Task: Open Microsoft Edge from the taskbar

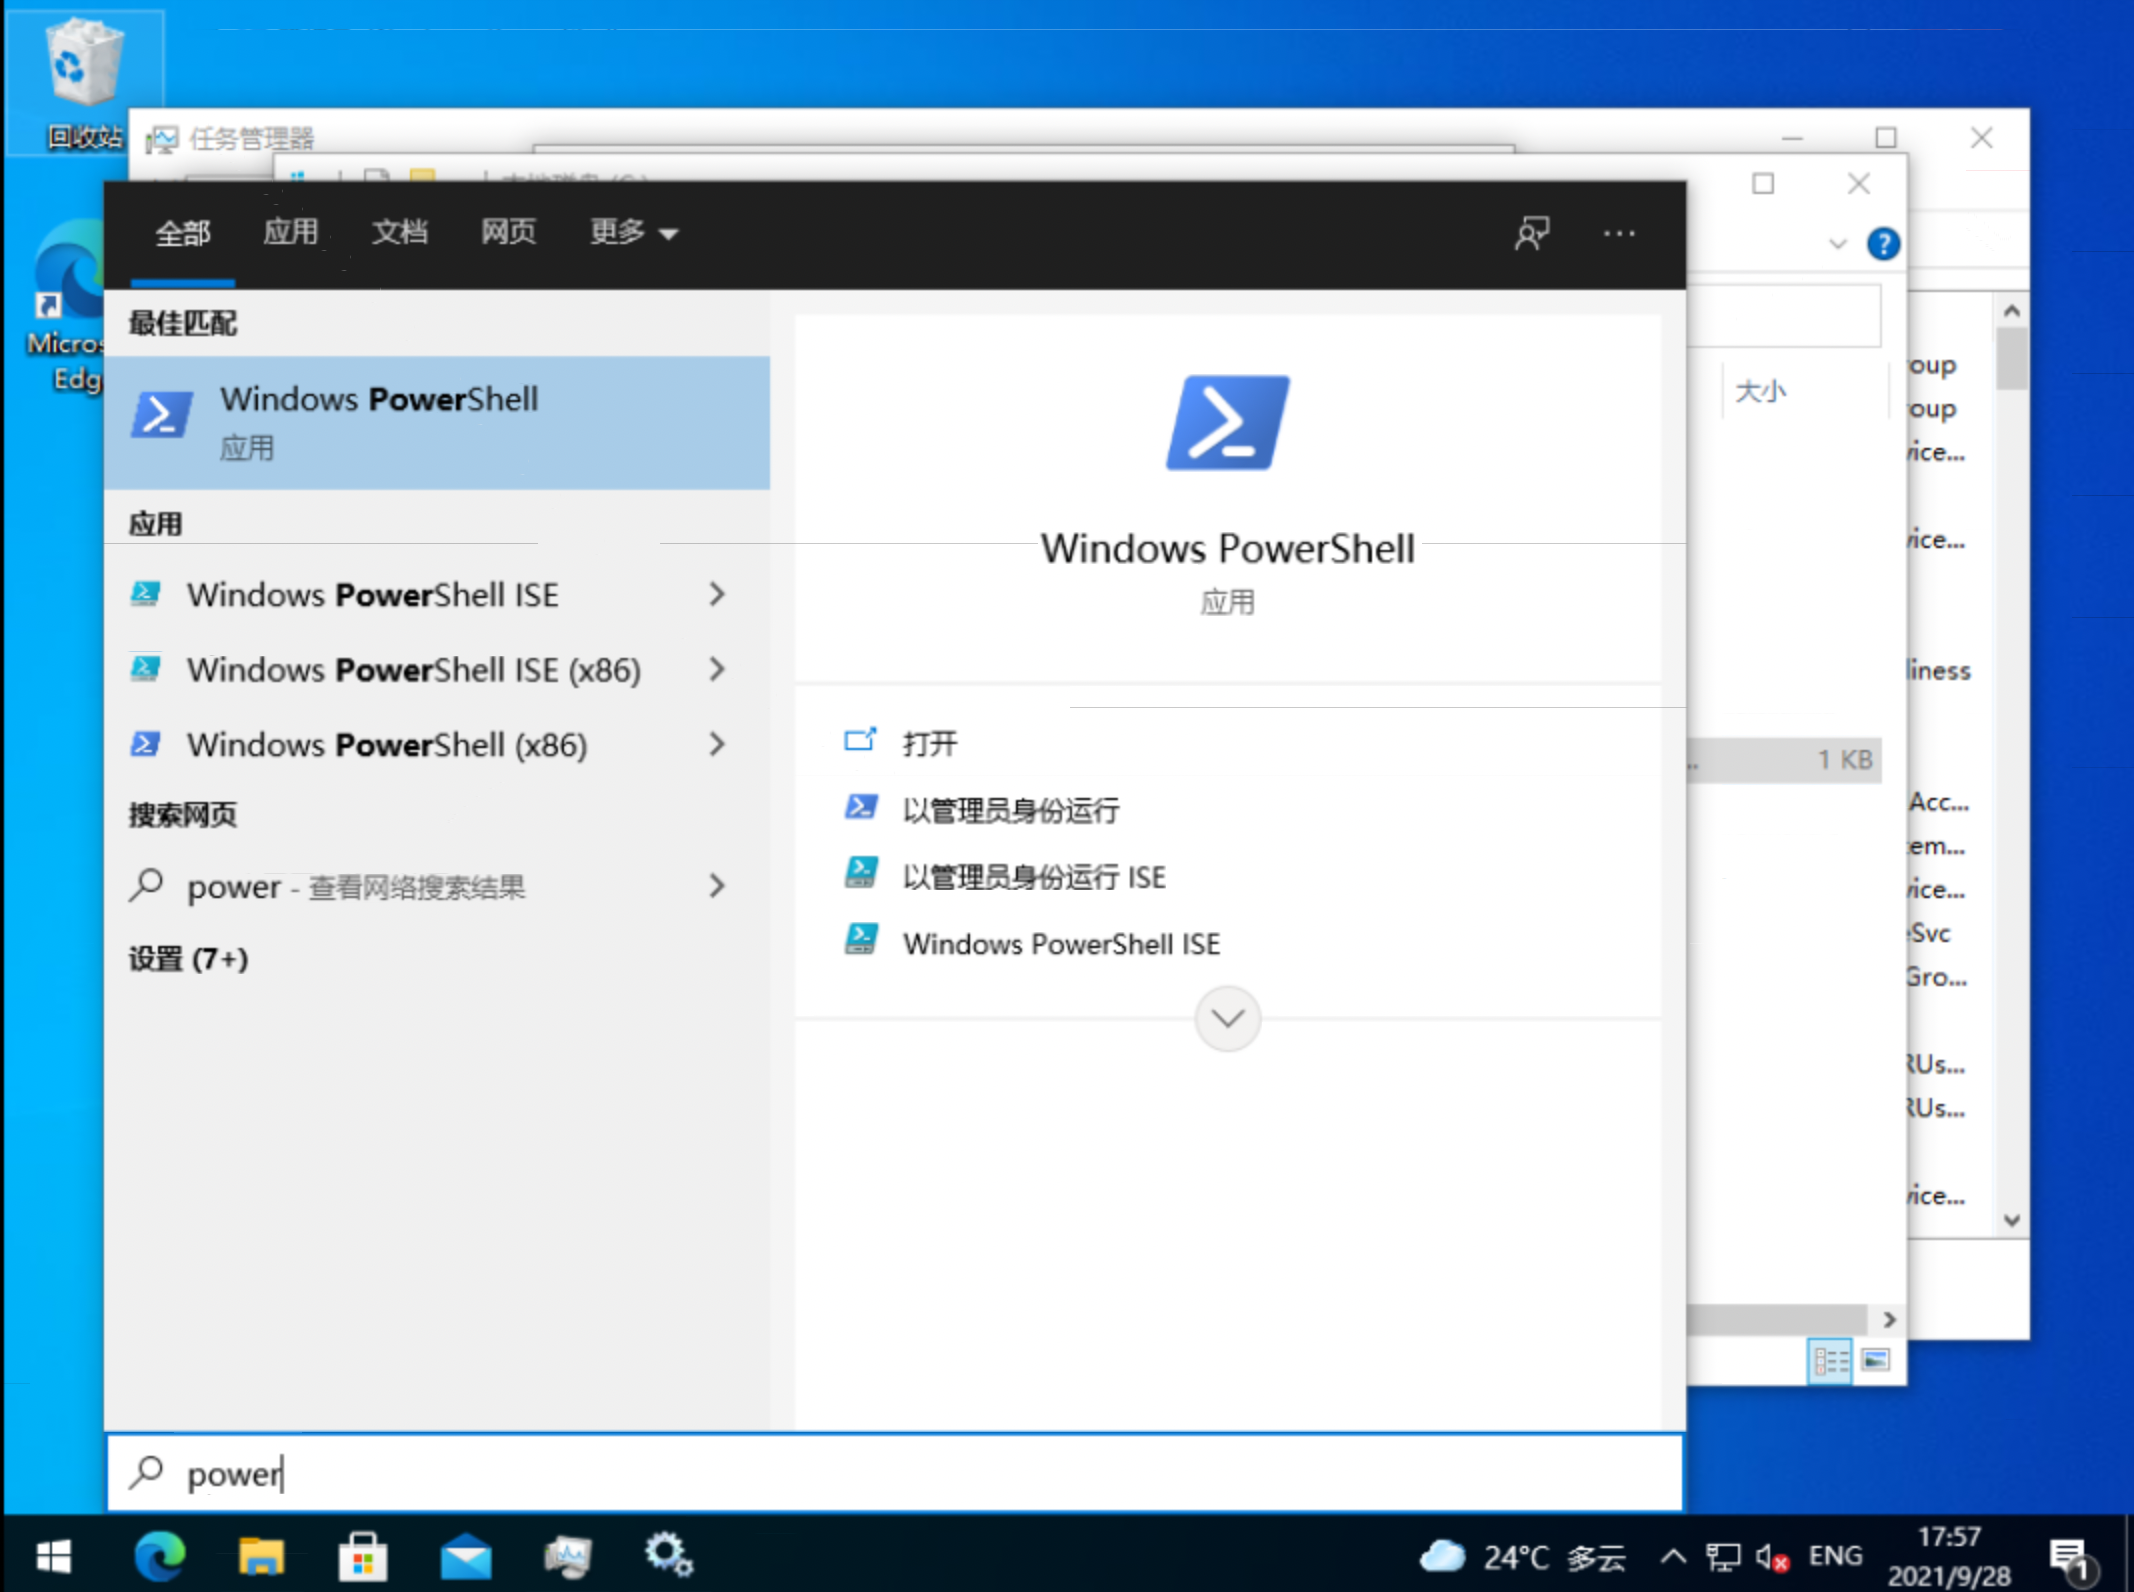Action: pos(160,1556)
